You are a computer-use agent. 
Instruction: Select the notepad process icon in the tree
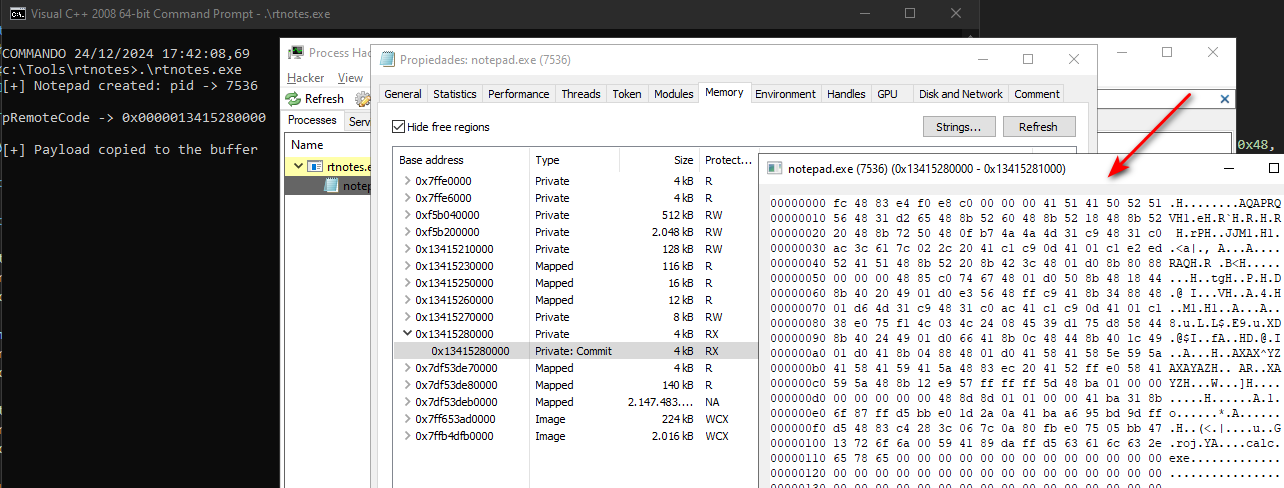click(332, 186)
